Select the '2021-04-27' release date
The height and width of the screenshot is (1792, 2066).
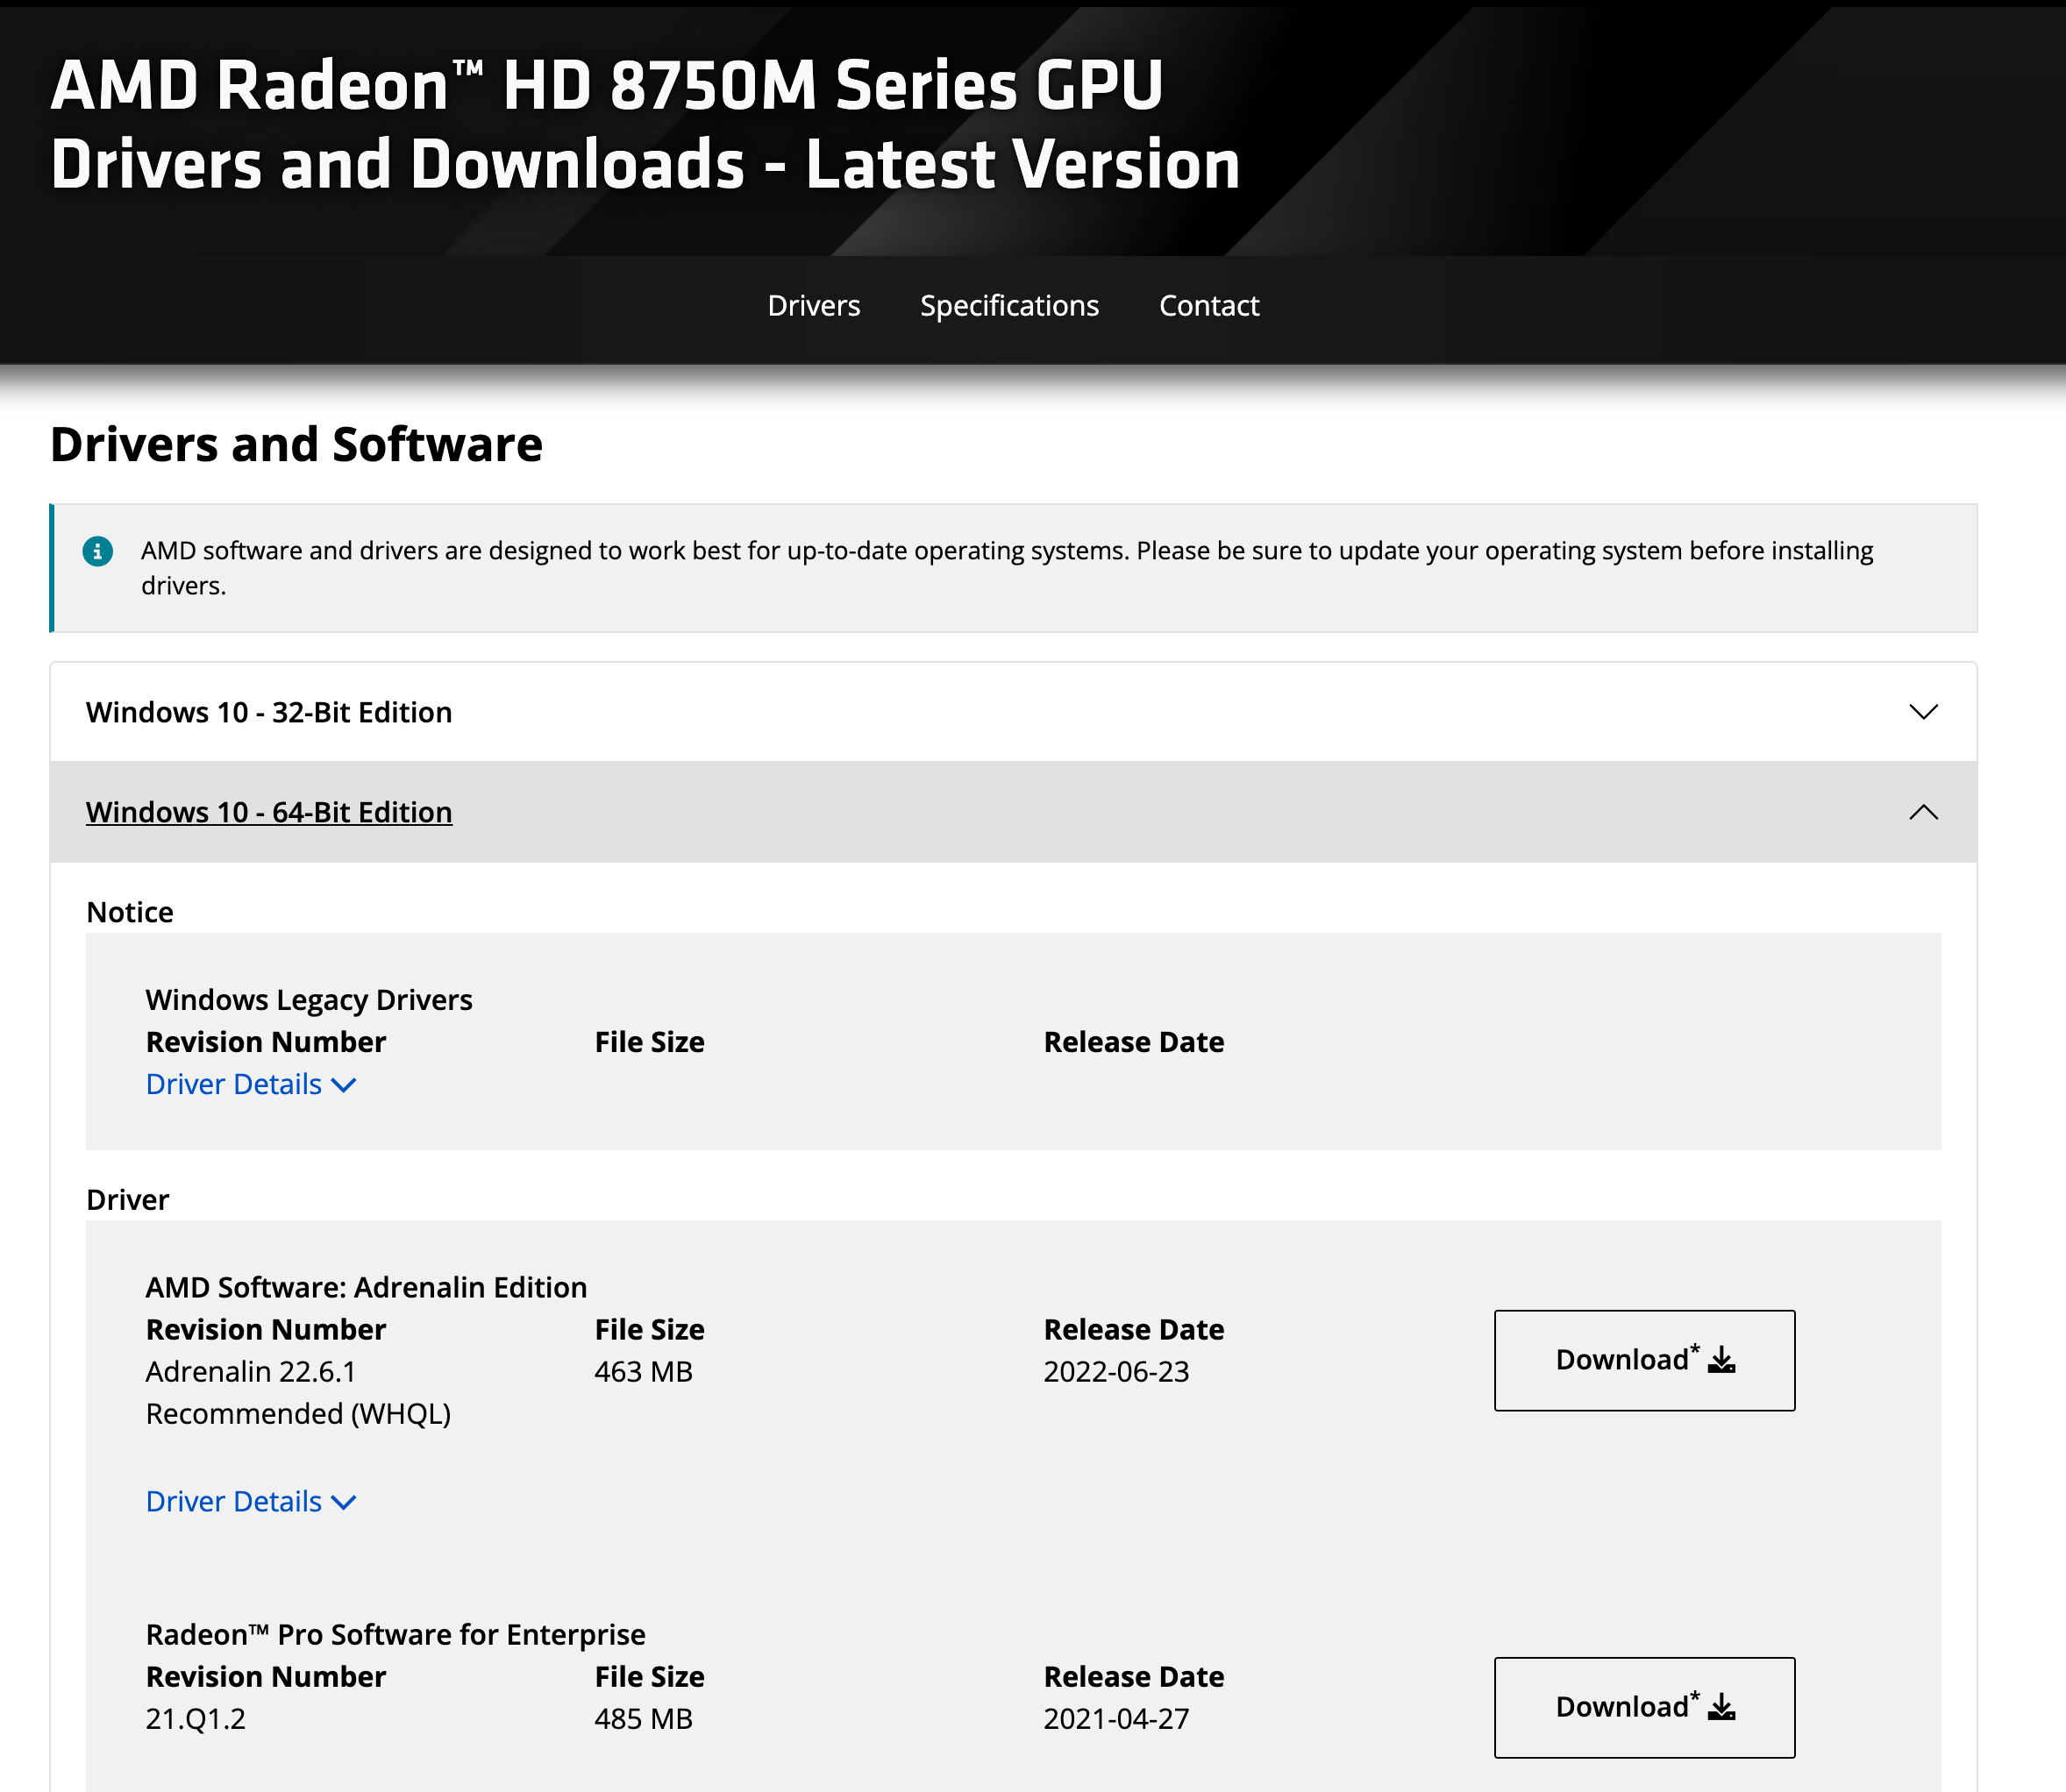[x=1116, y=1718]
